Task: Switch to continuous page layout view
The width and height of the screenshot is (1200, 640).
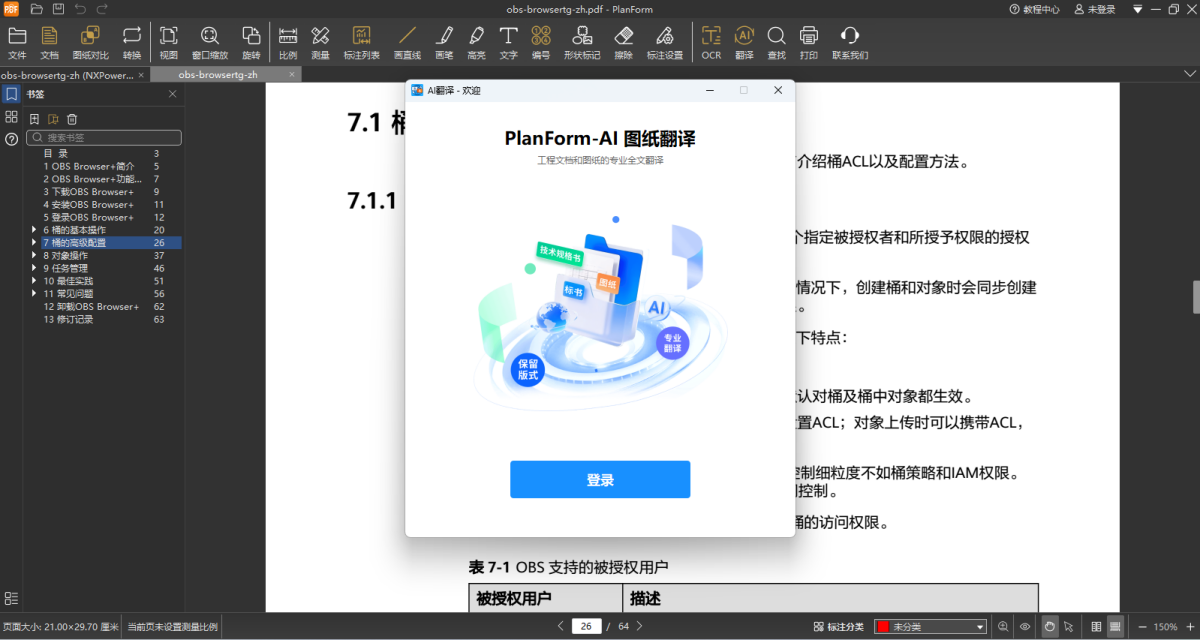Action: tap(1115, 625)
